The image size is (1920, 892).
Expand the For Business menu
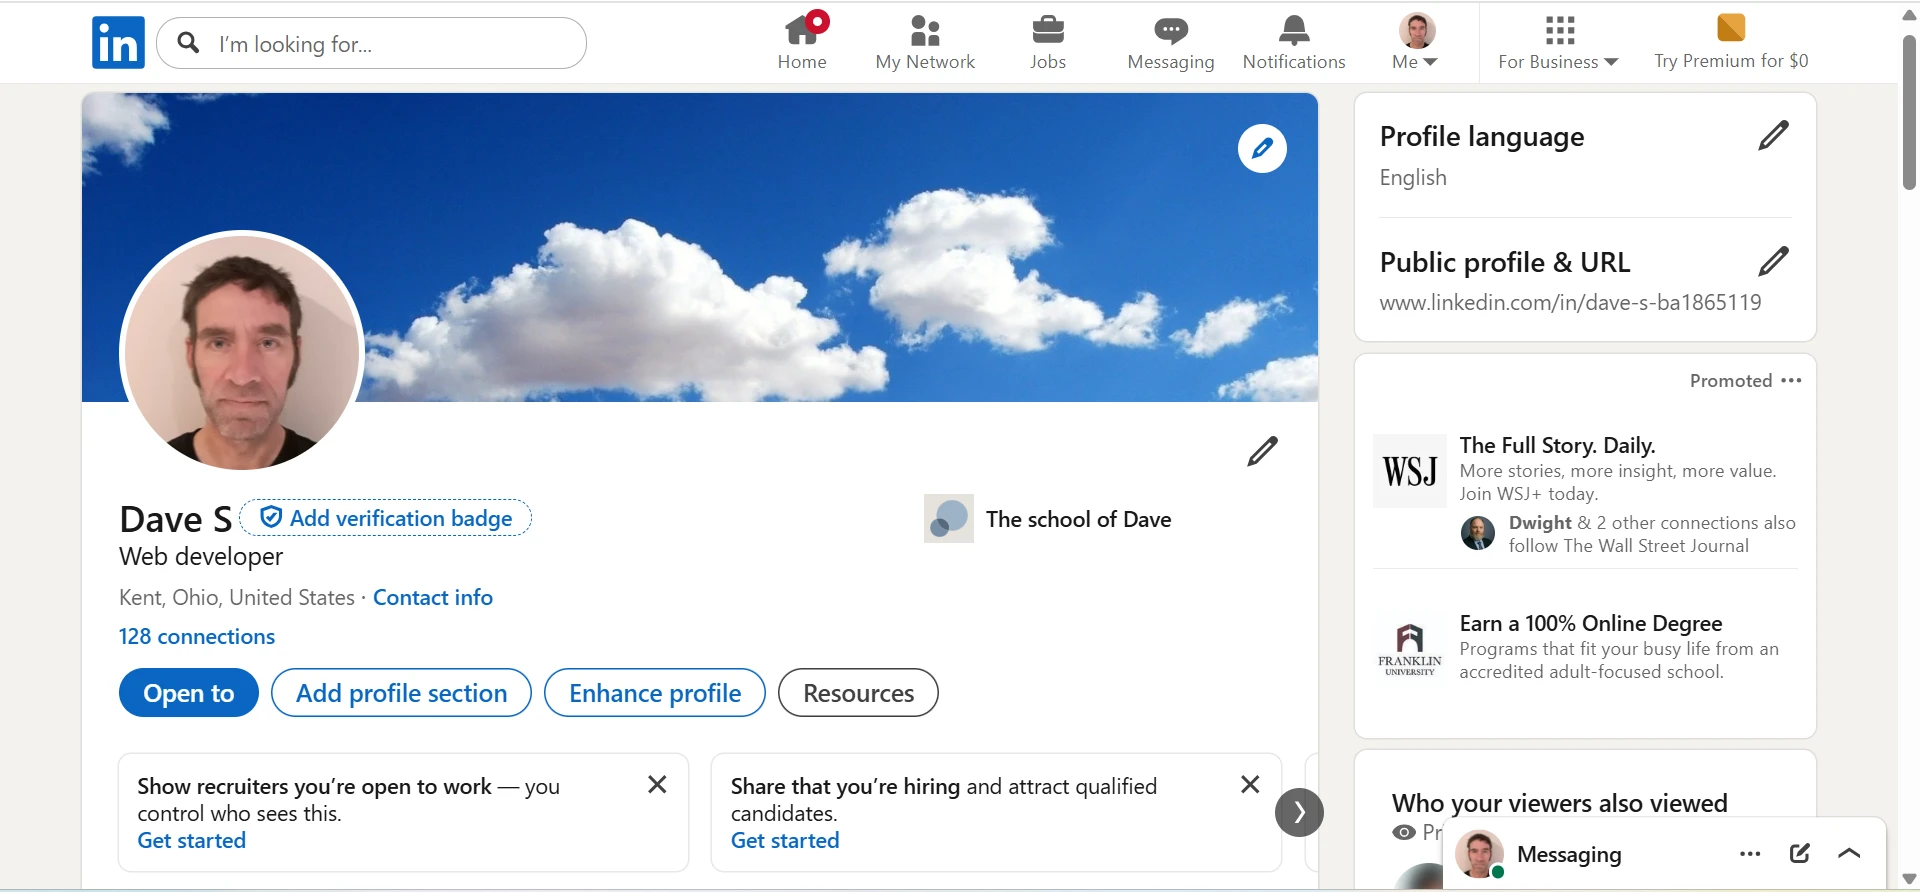[x=1558, y=42]
